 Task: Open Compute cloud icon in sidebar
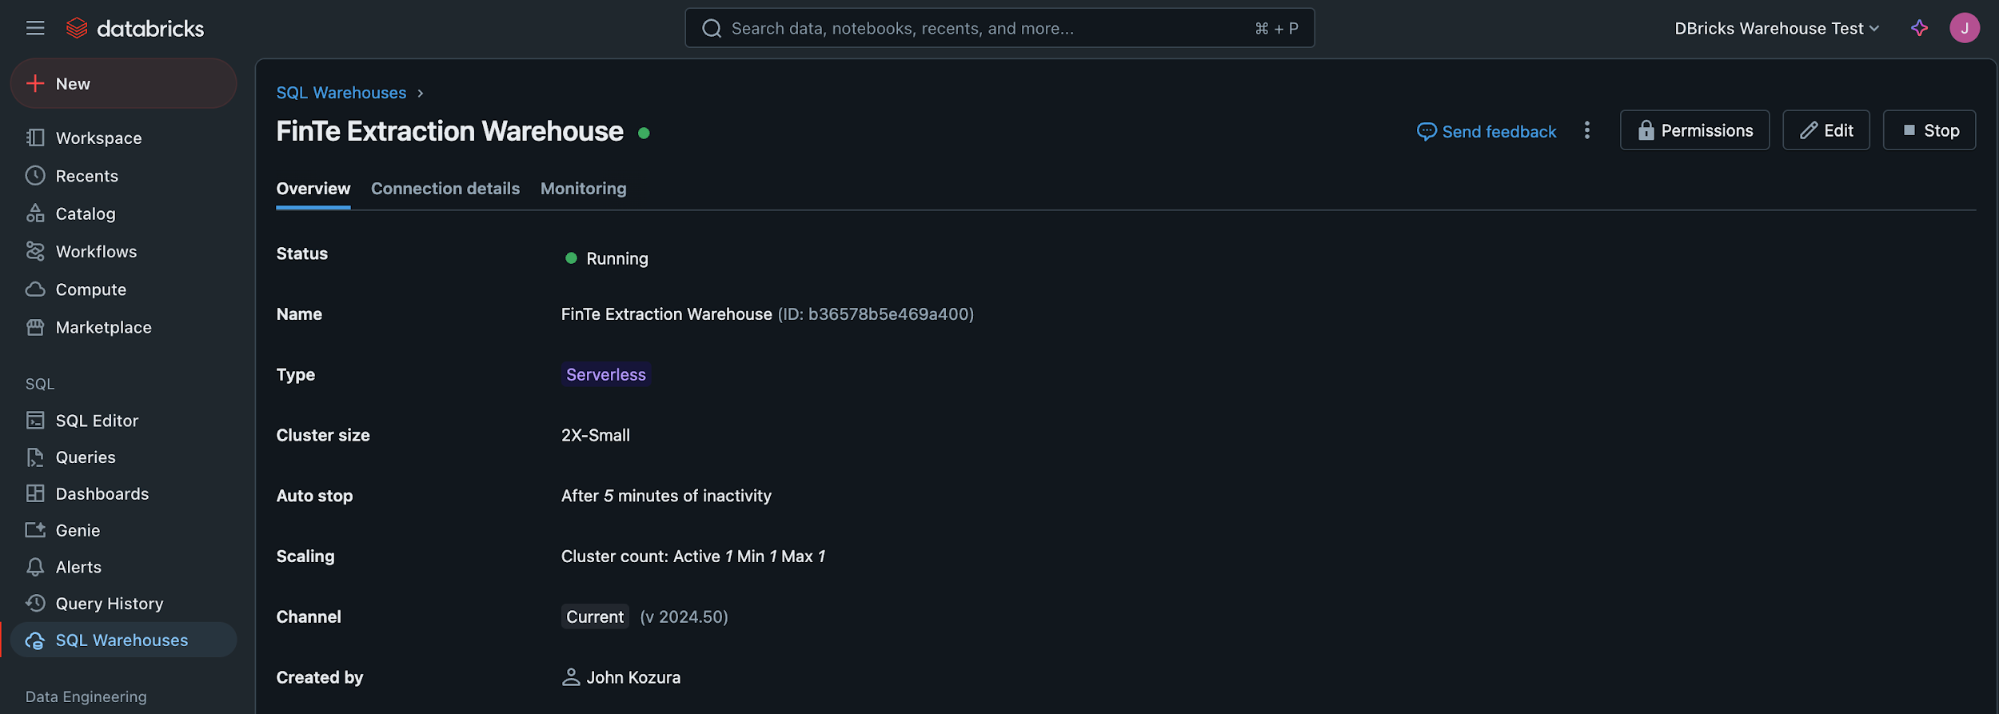pos(35,290)
